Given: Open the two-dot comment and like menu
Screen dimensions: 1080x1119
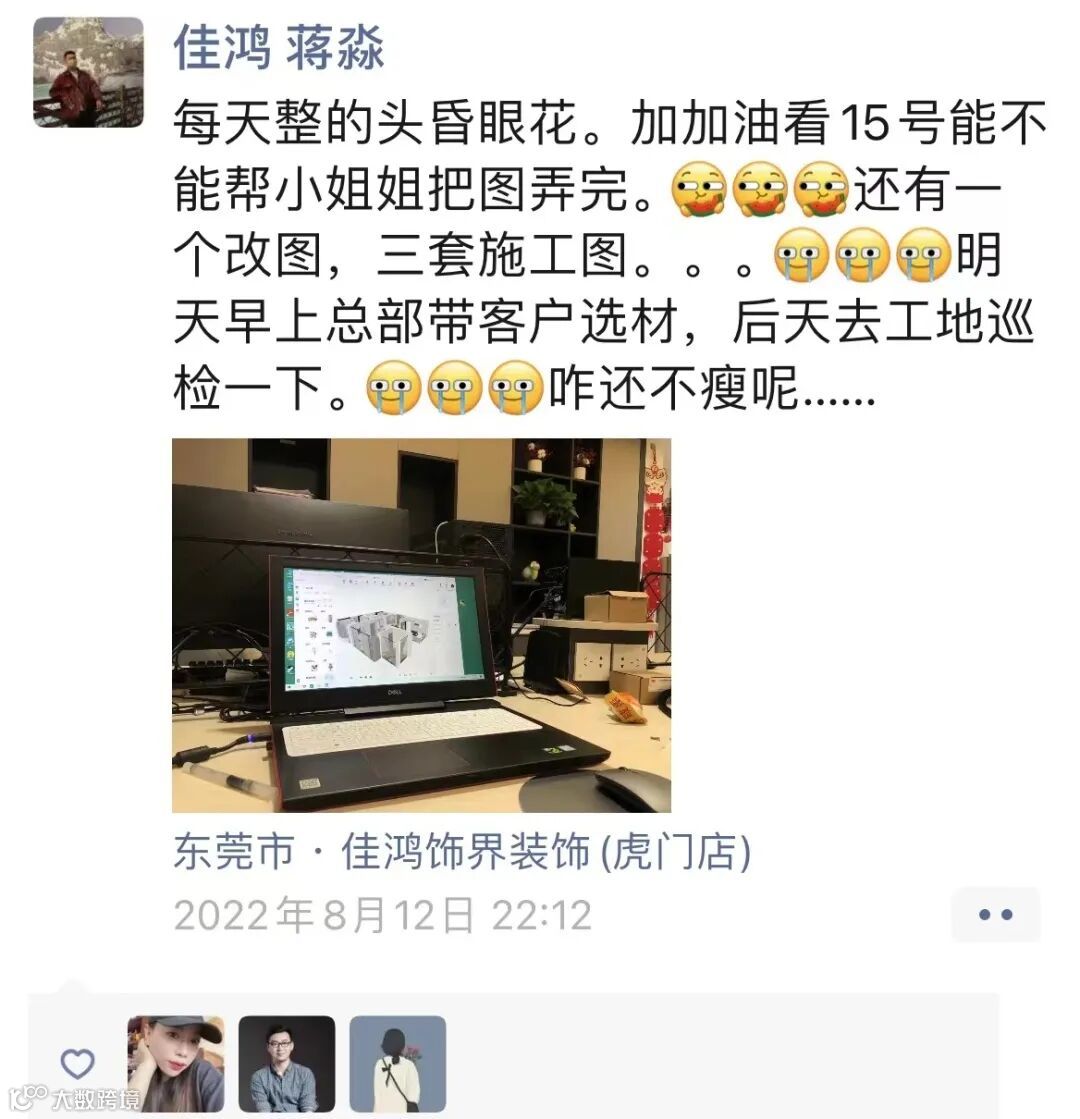Looking at the screenshot, I should [x=996, y=914].
